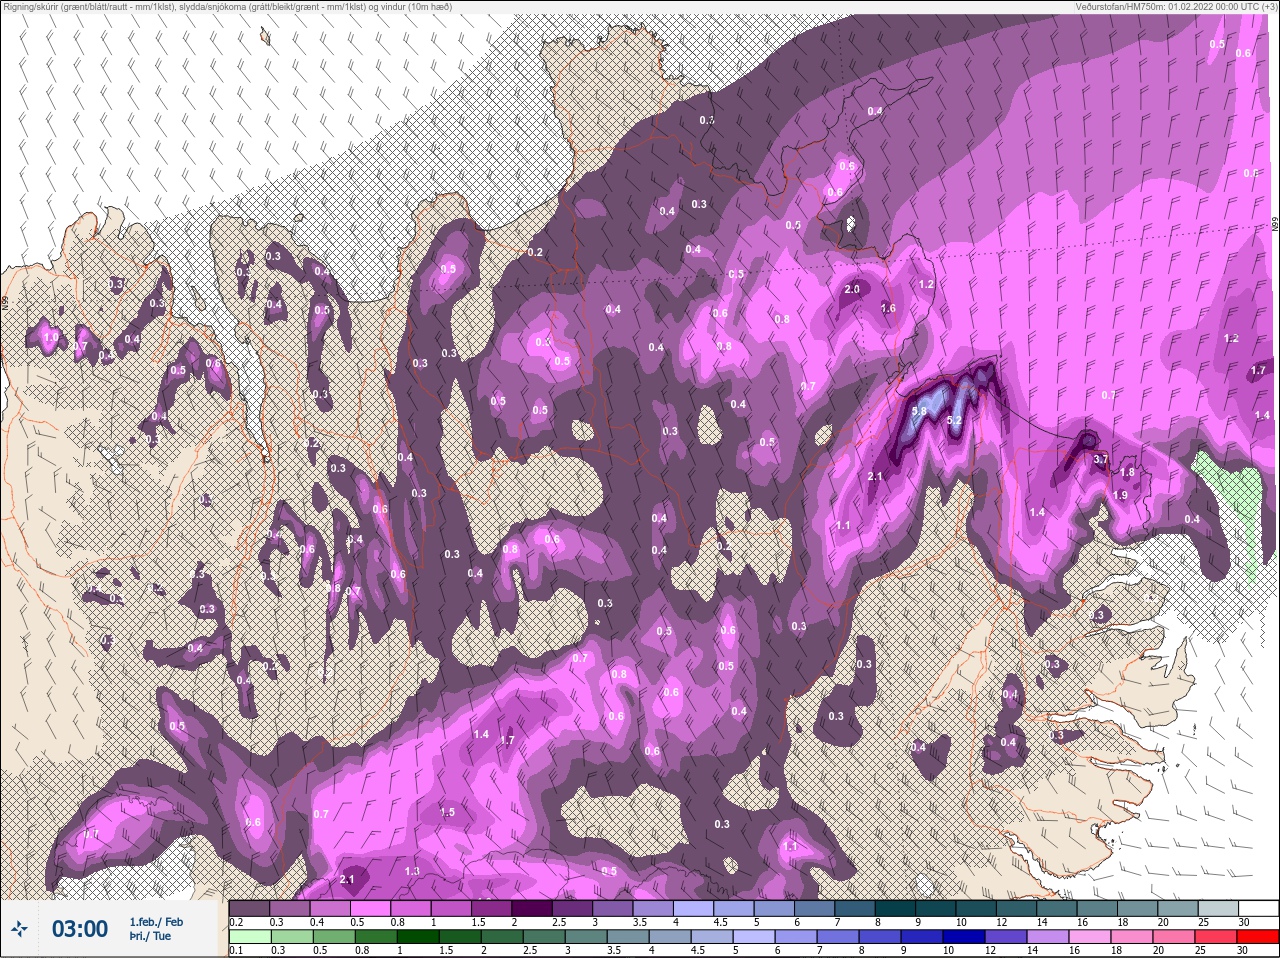The height and width of the screenshot is (958, 1280).
Task: Click the 3.7 precipitation value on the map
Action: point(1101,459)
